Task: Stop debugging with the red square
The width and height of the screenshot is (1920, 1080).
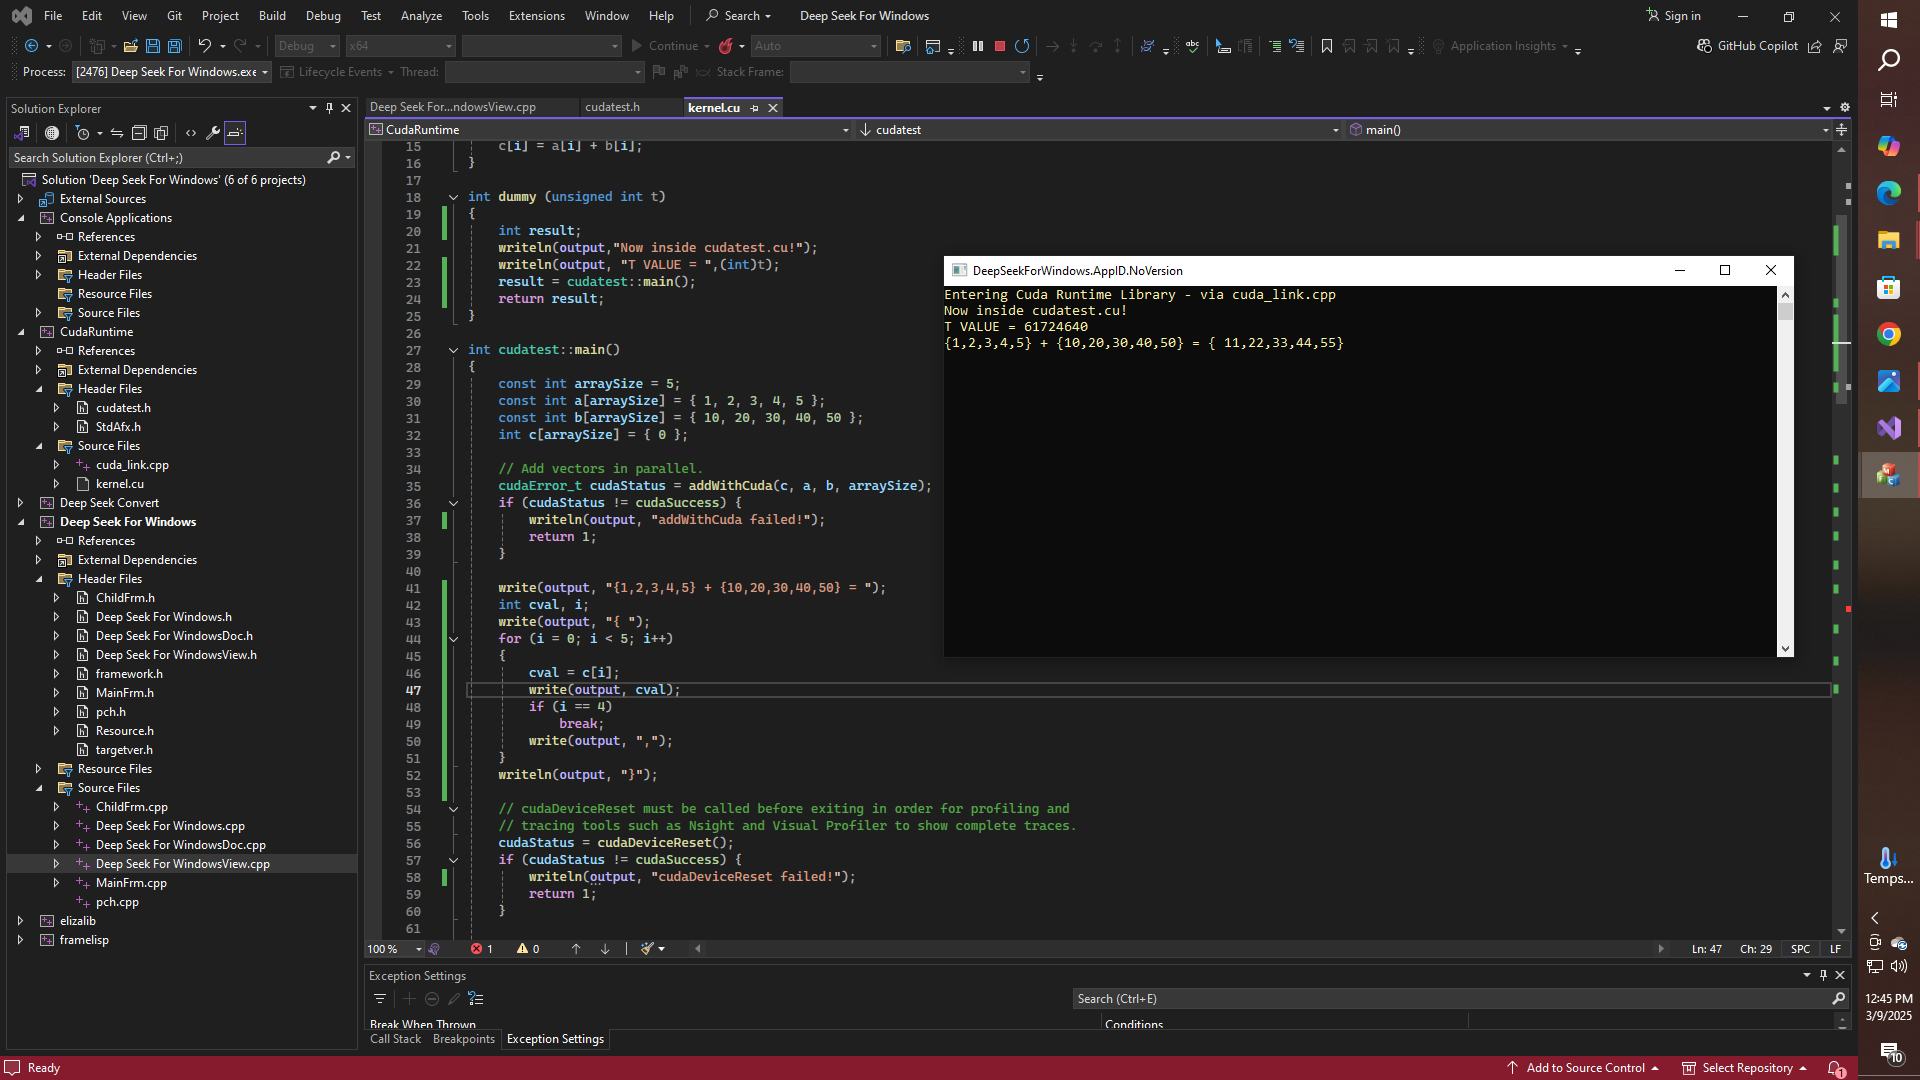Action: click(x=999, y=46)
